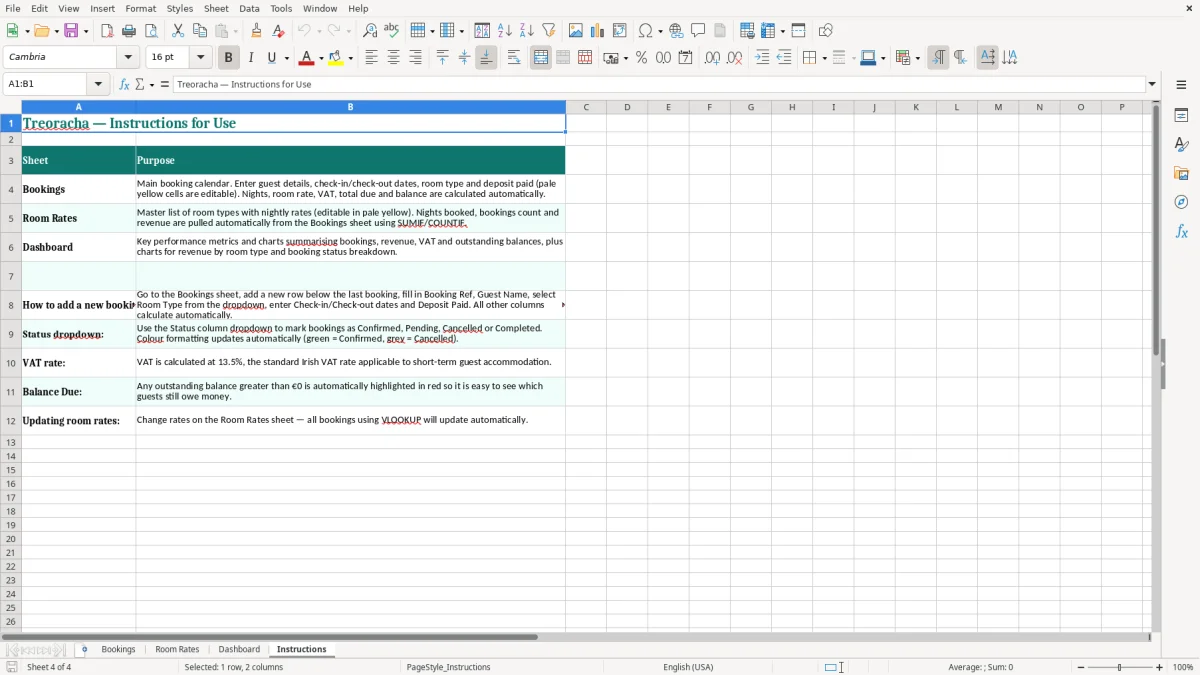
Task: Set left-to-right text direction
Action: point(938,58)
